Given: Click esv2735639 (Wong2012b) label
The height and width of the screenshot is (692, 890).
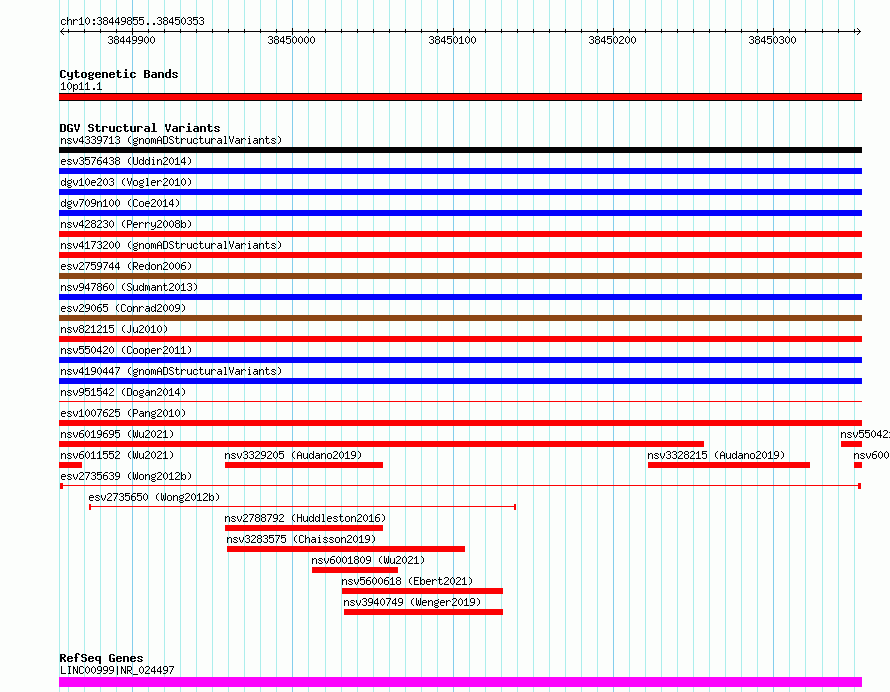Looking at the screenshot, I should [126, 476].
